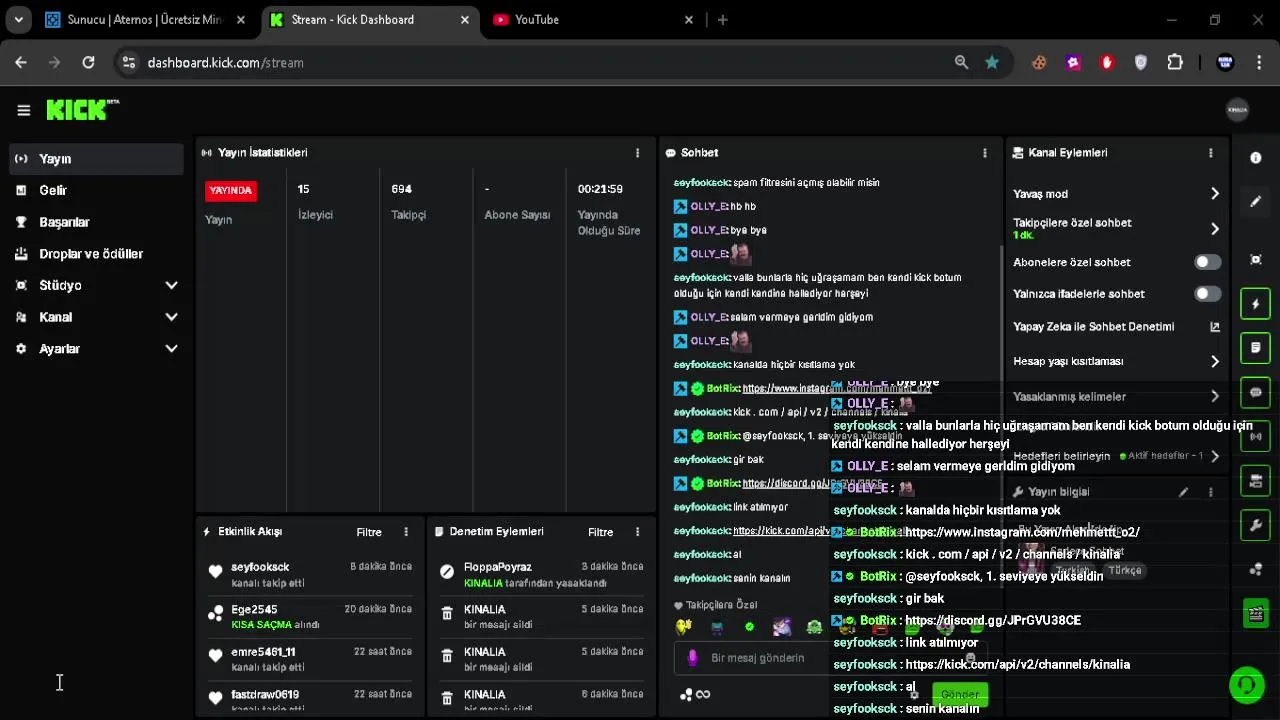Open the info icon in right sidebar
The image size is (1280, 720).
[1256, 158]
